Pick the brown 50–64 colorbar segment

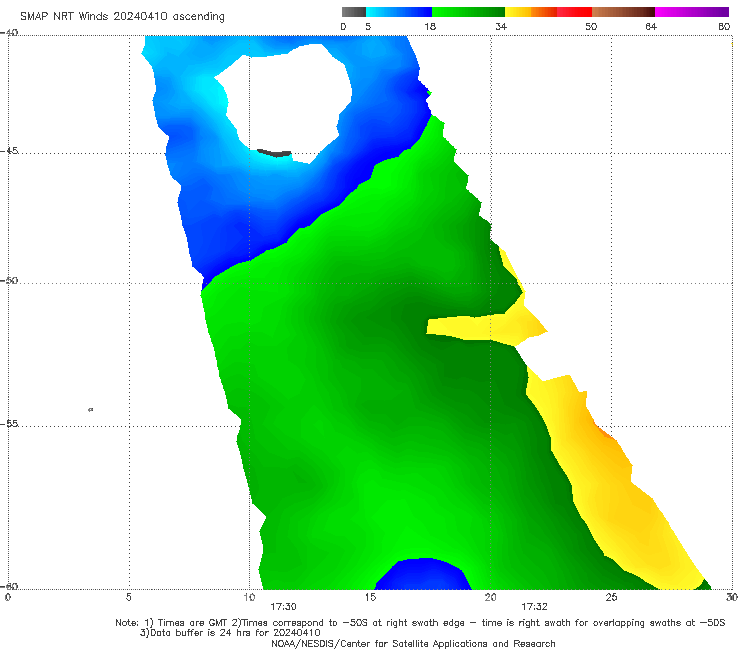(623, 12)
